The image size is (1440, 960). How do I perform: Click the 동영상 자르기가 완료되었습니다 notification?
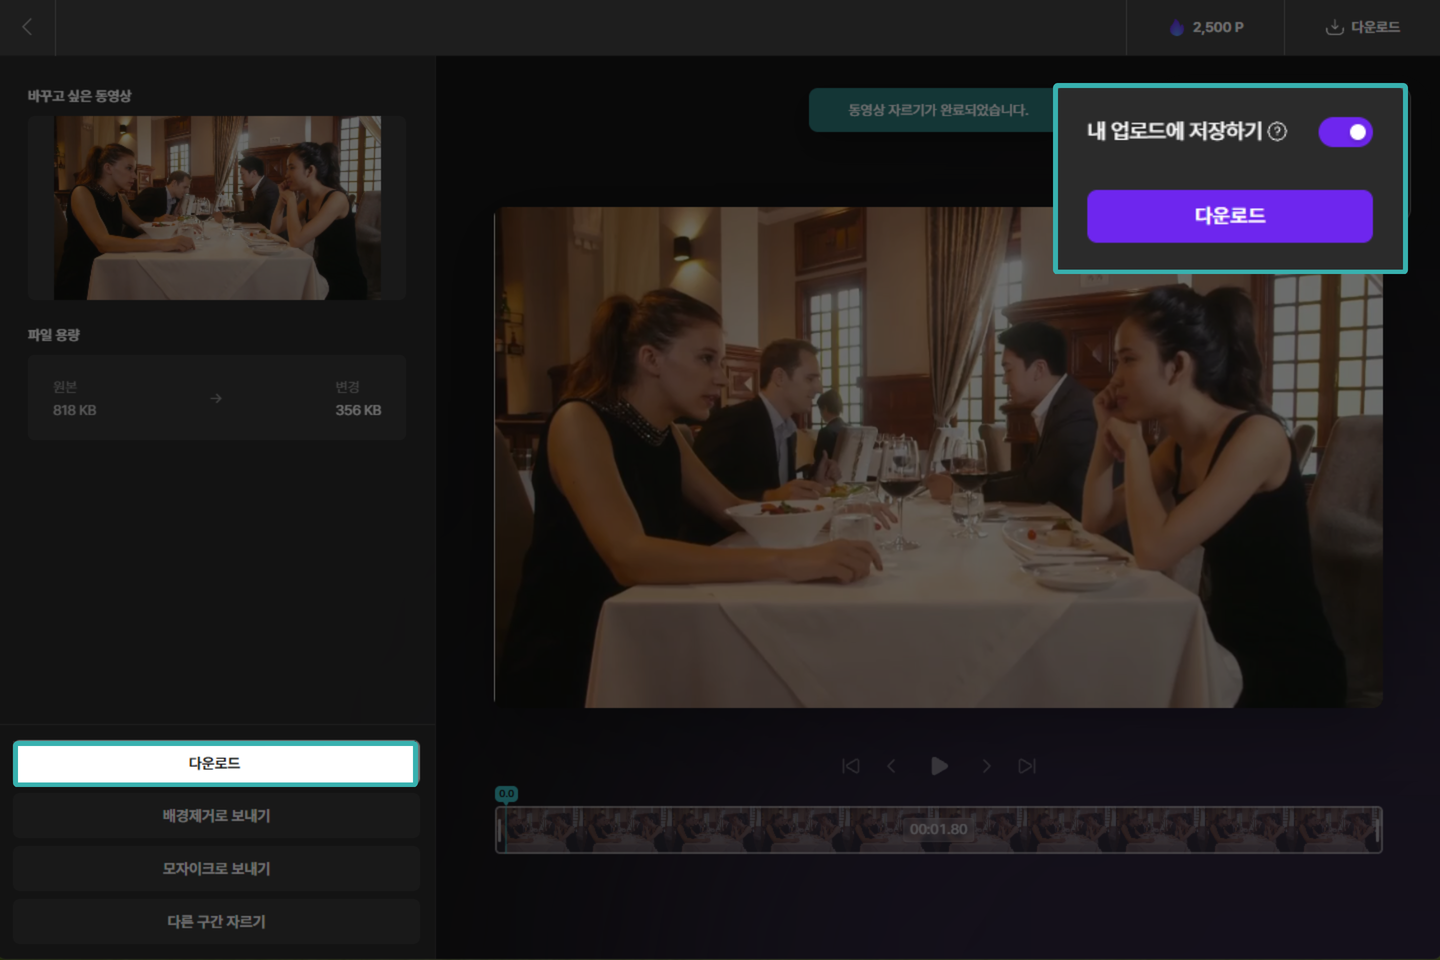coord(938,110)
